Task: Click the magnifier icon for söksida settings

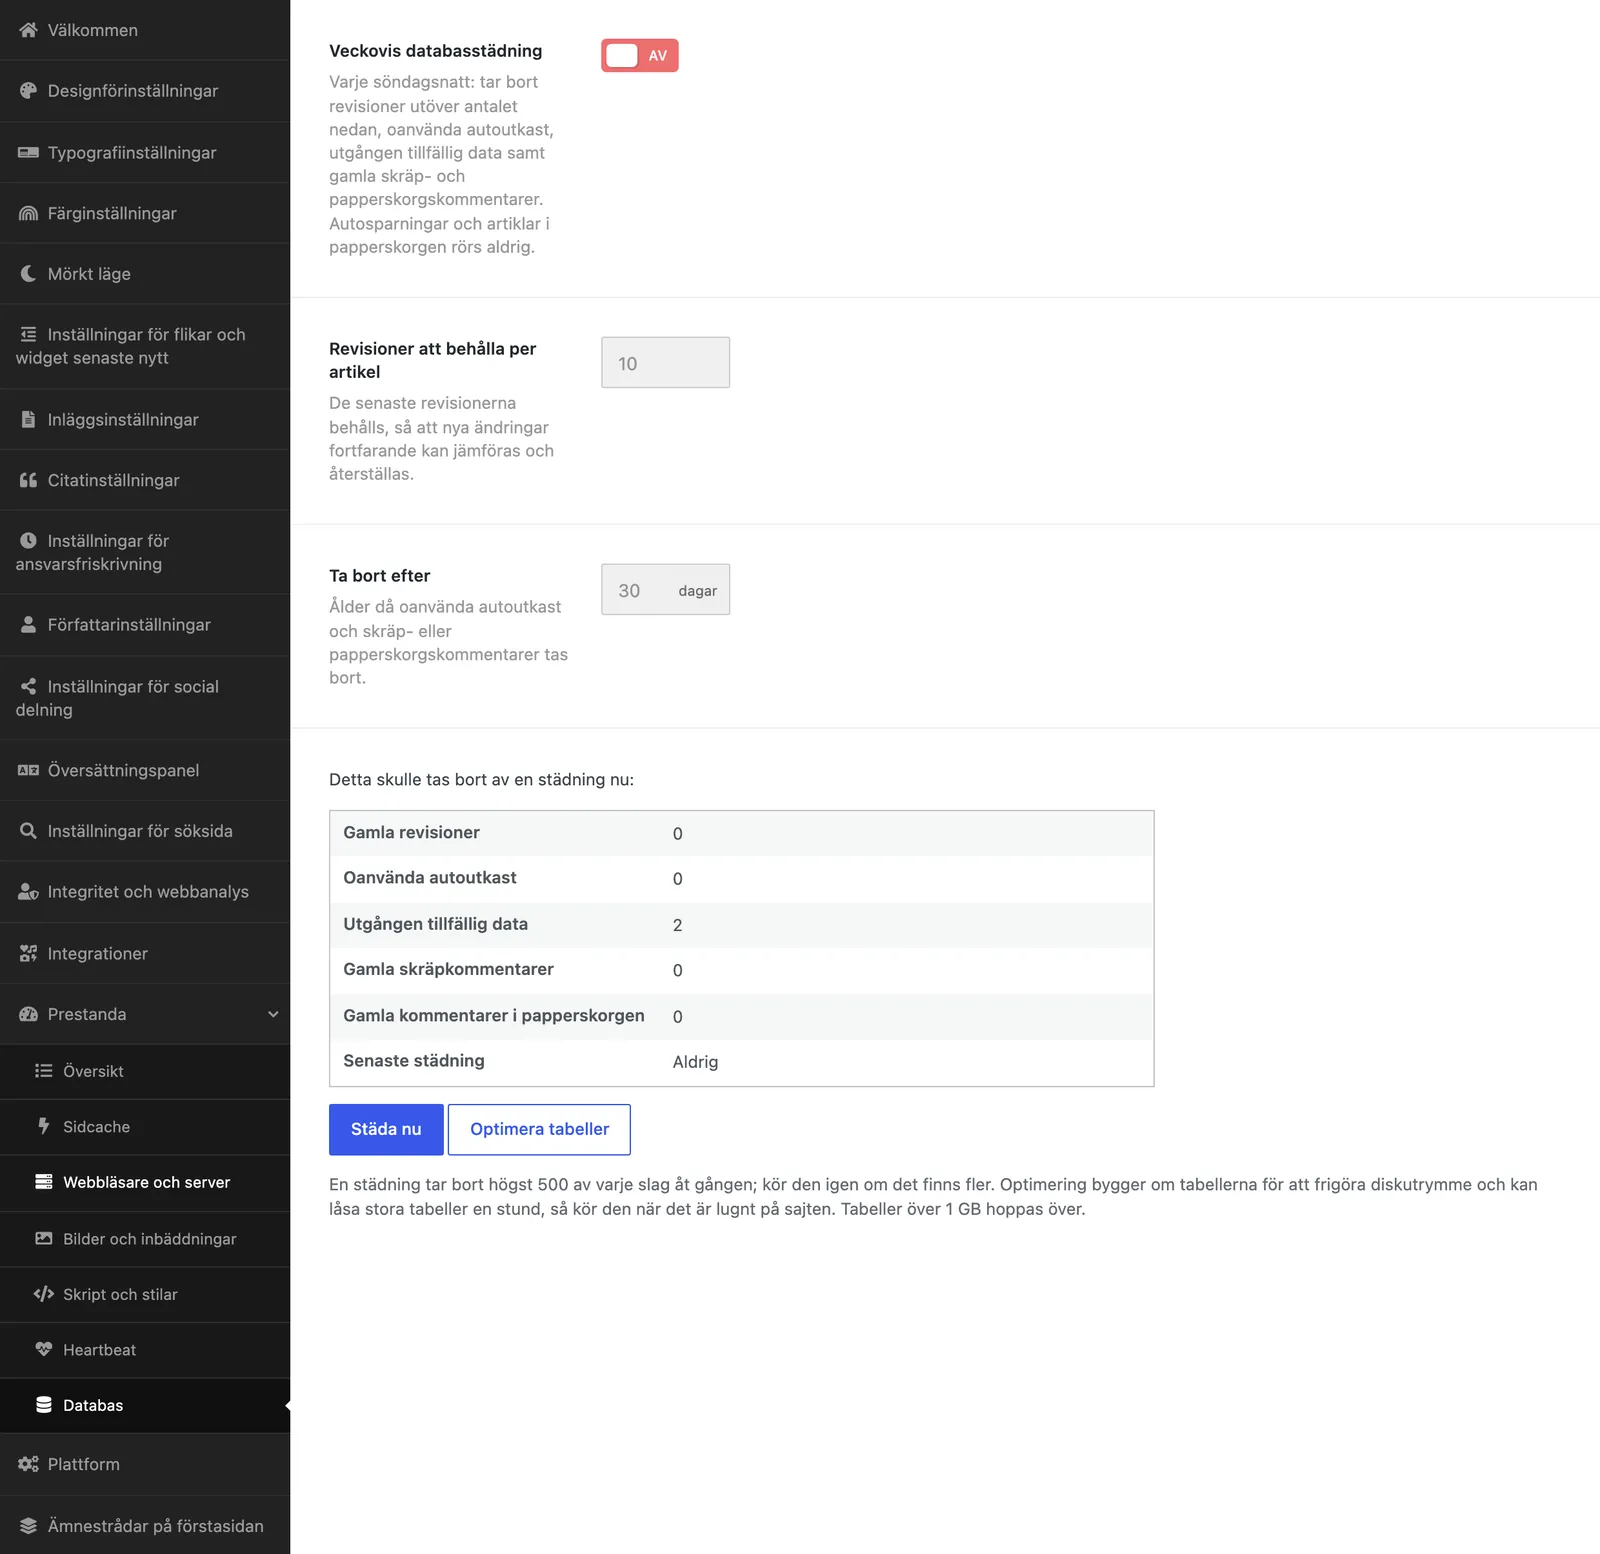Action: pyautogui.click(x=28, y=831)
